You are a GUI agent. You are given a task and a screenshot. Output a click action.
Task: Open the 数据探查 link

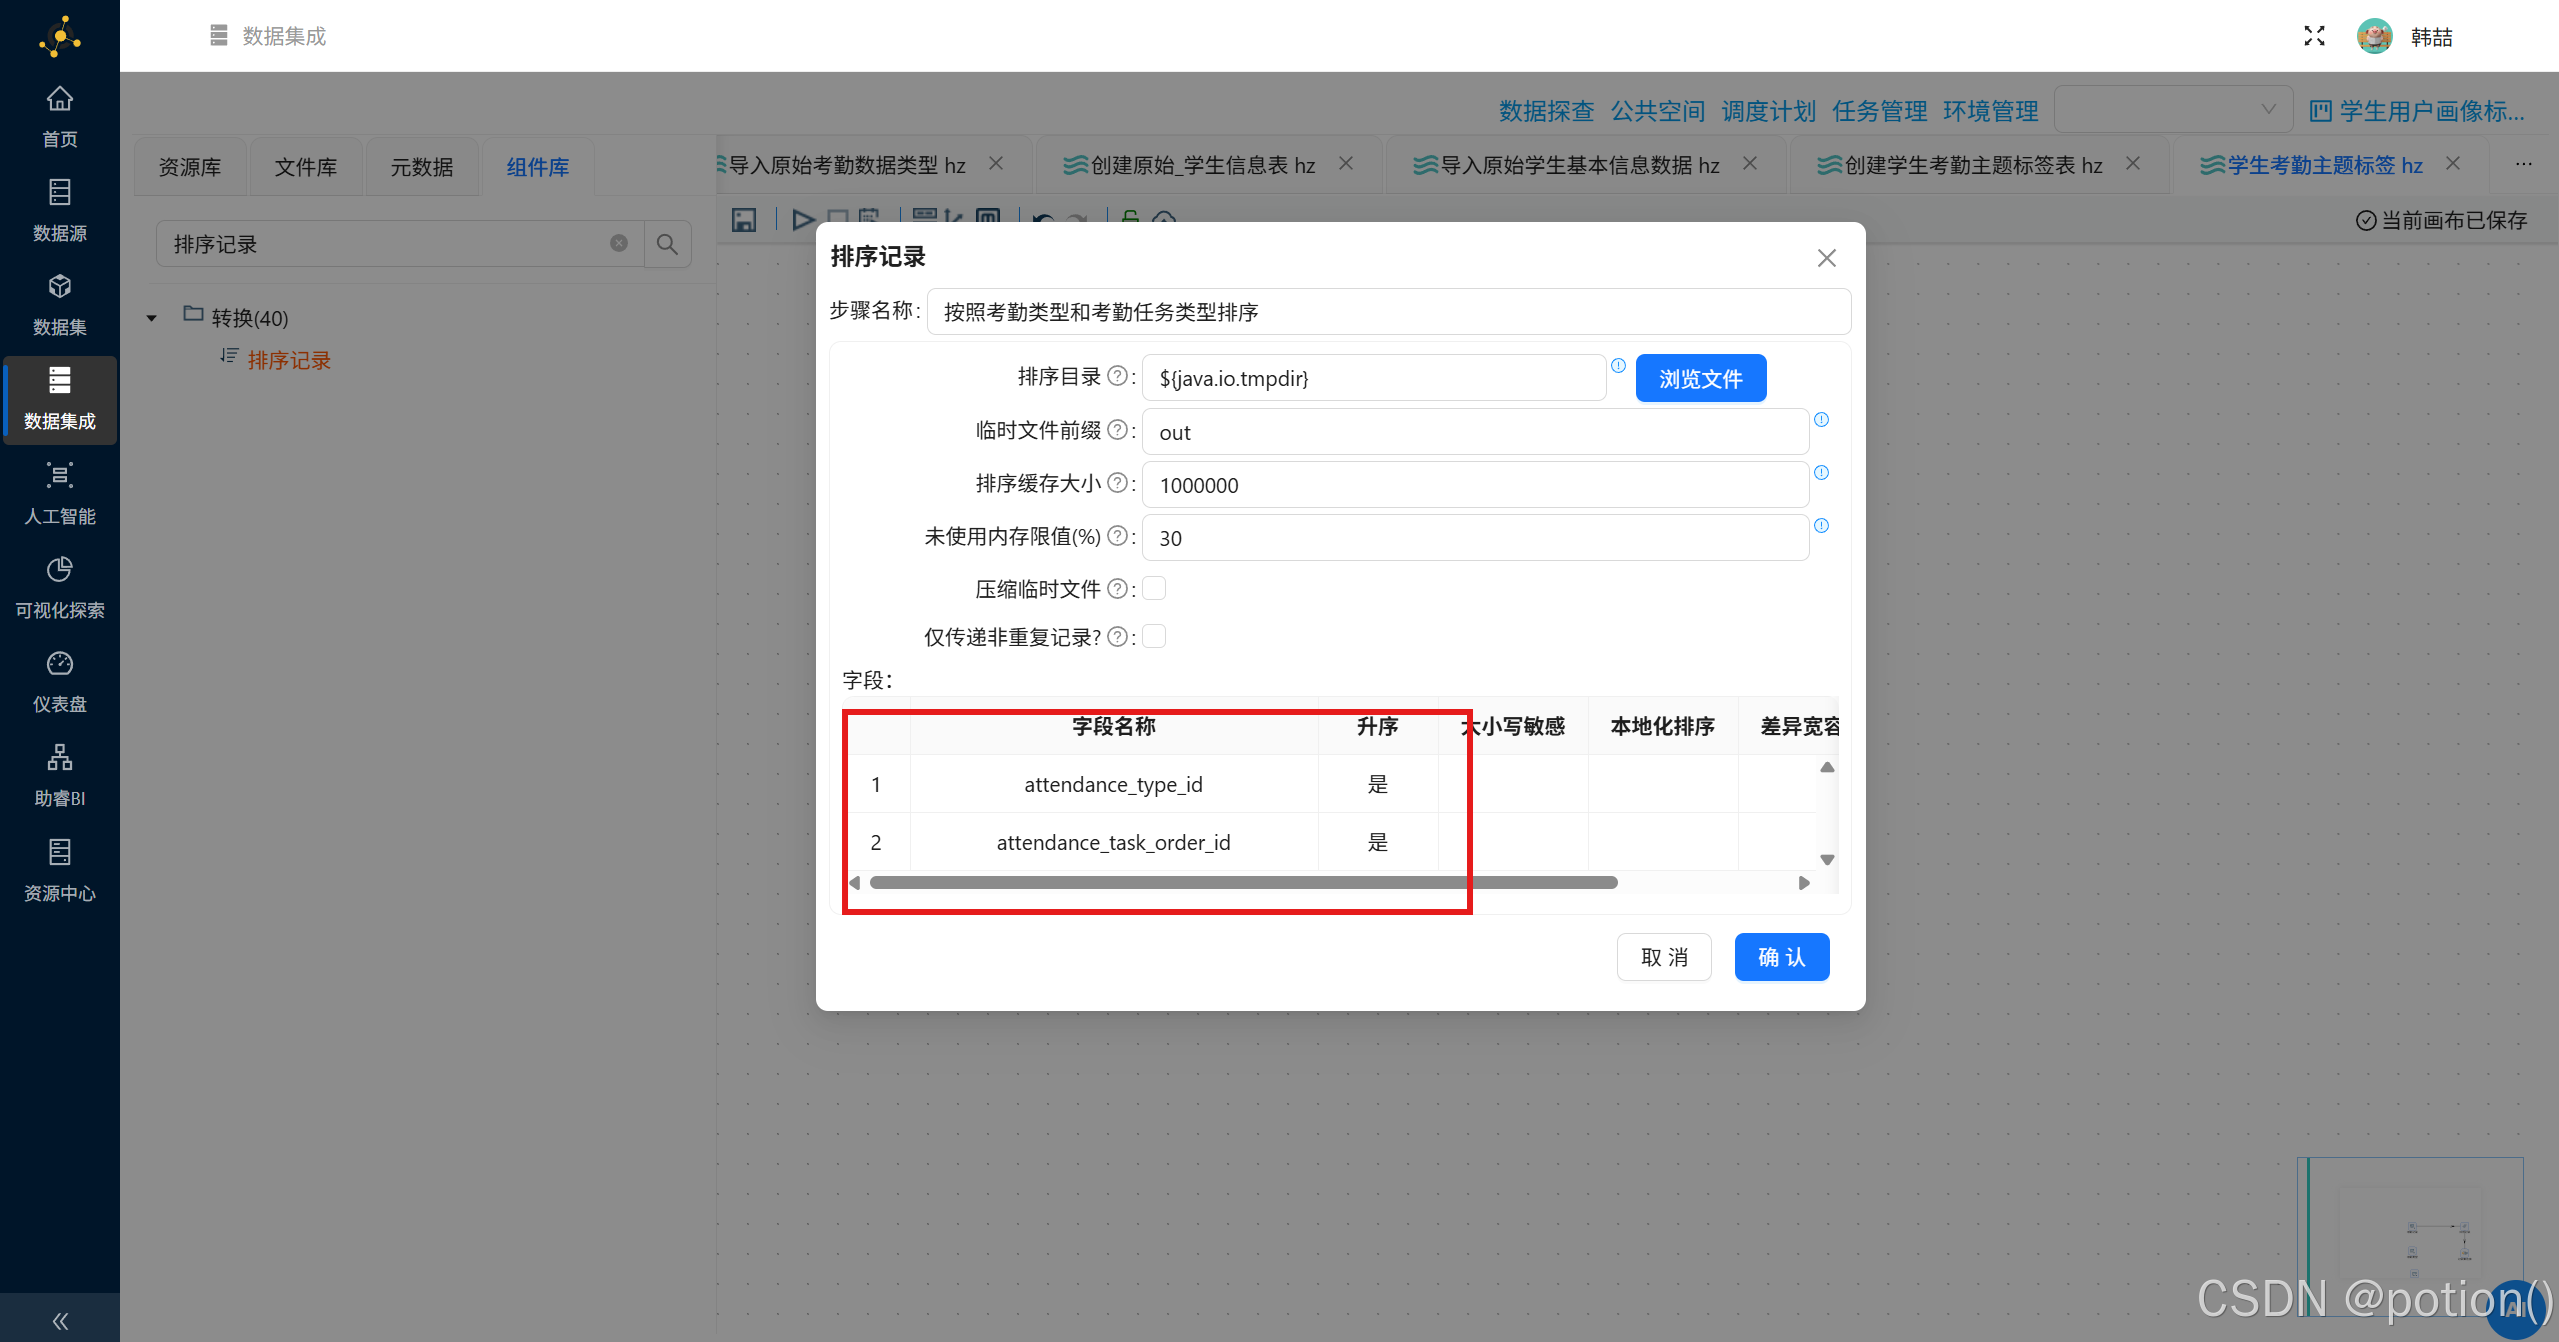tap(1546, 111)
